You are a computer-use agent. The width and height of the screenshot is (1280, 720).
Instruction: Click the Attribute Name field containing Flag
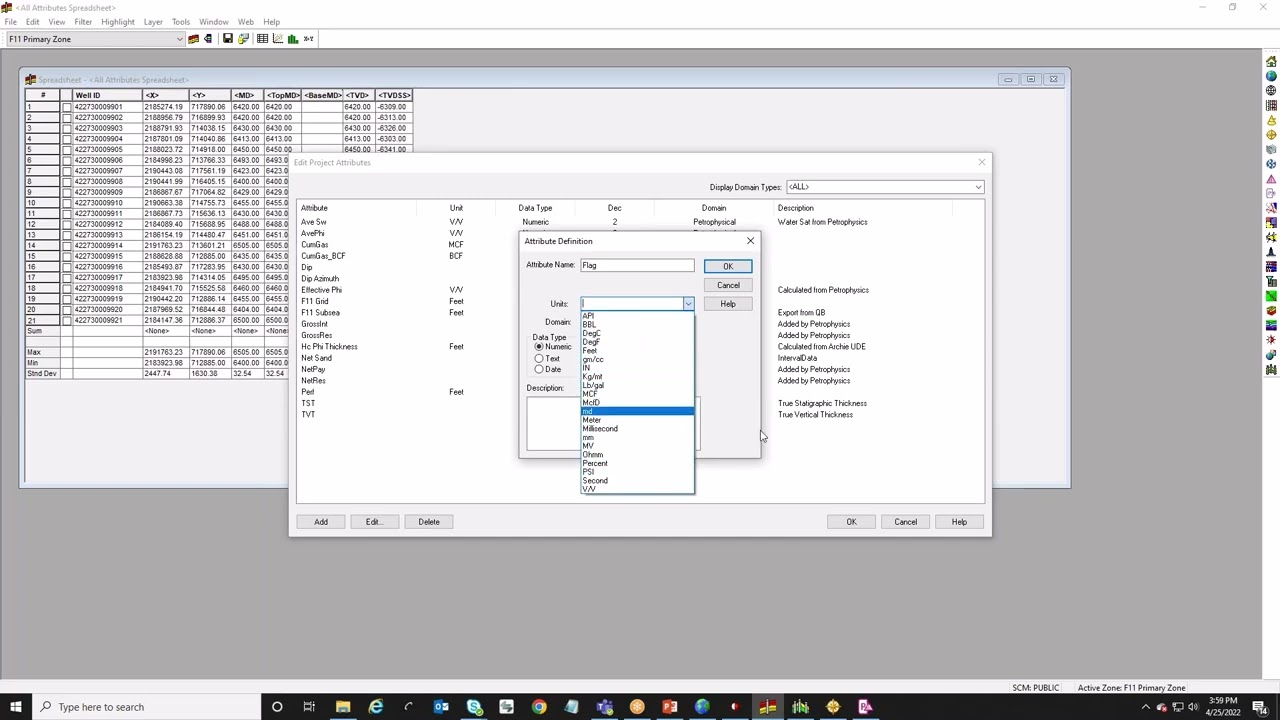pos(637,265)
